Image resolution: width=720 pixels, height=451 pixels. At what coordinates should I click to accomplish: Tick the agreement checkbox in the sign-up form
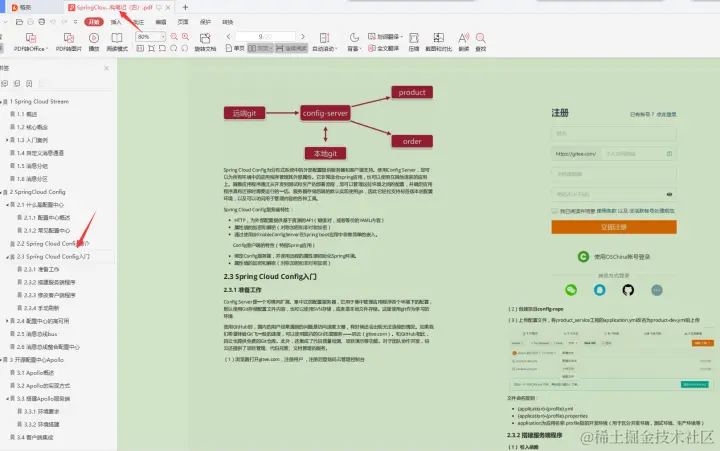[555, 211]
